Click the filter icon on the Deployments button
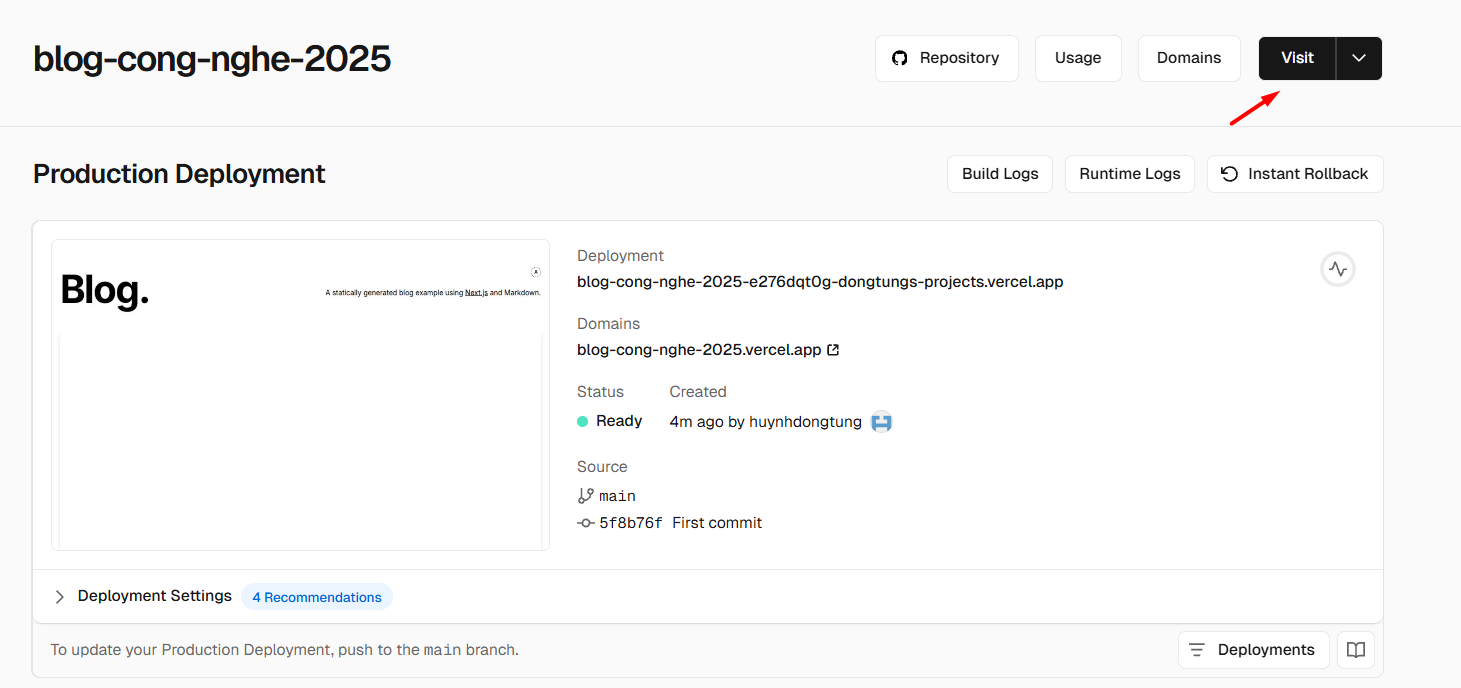Viewport: 1461px width, 688px height. click(1196, 649)
